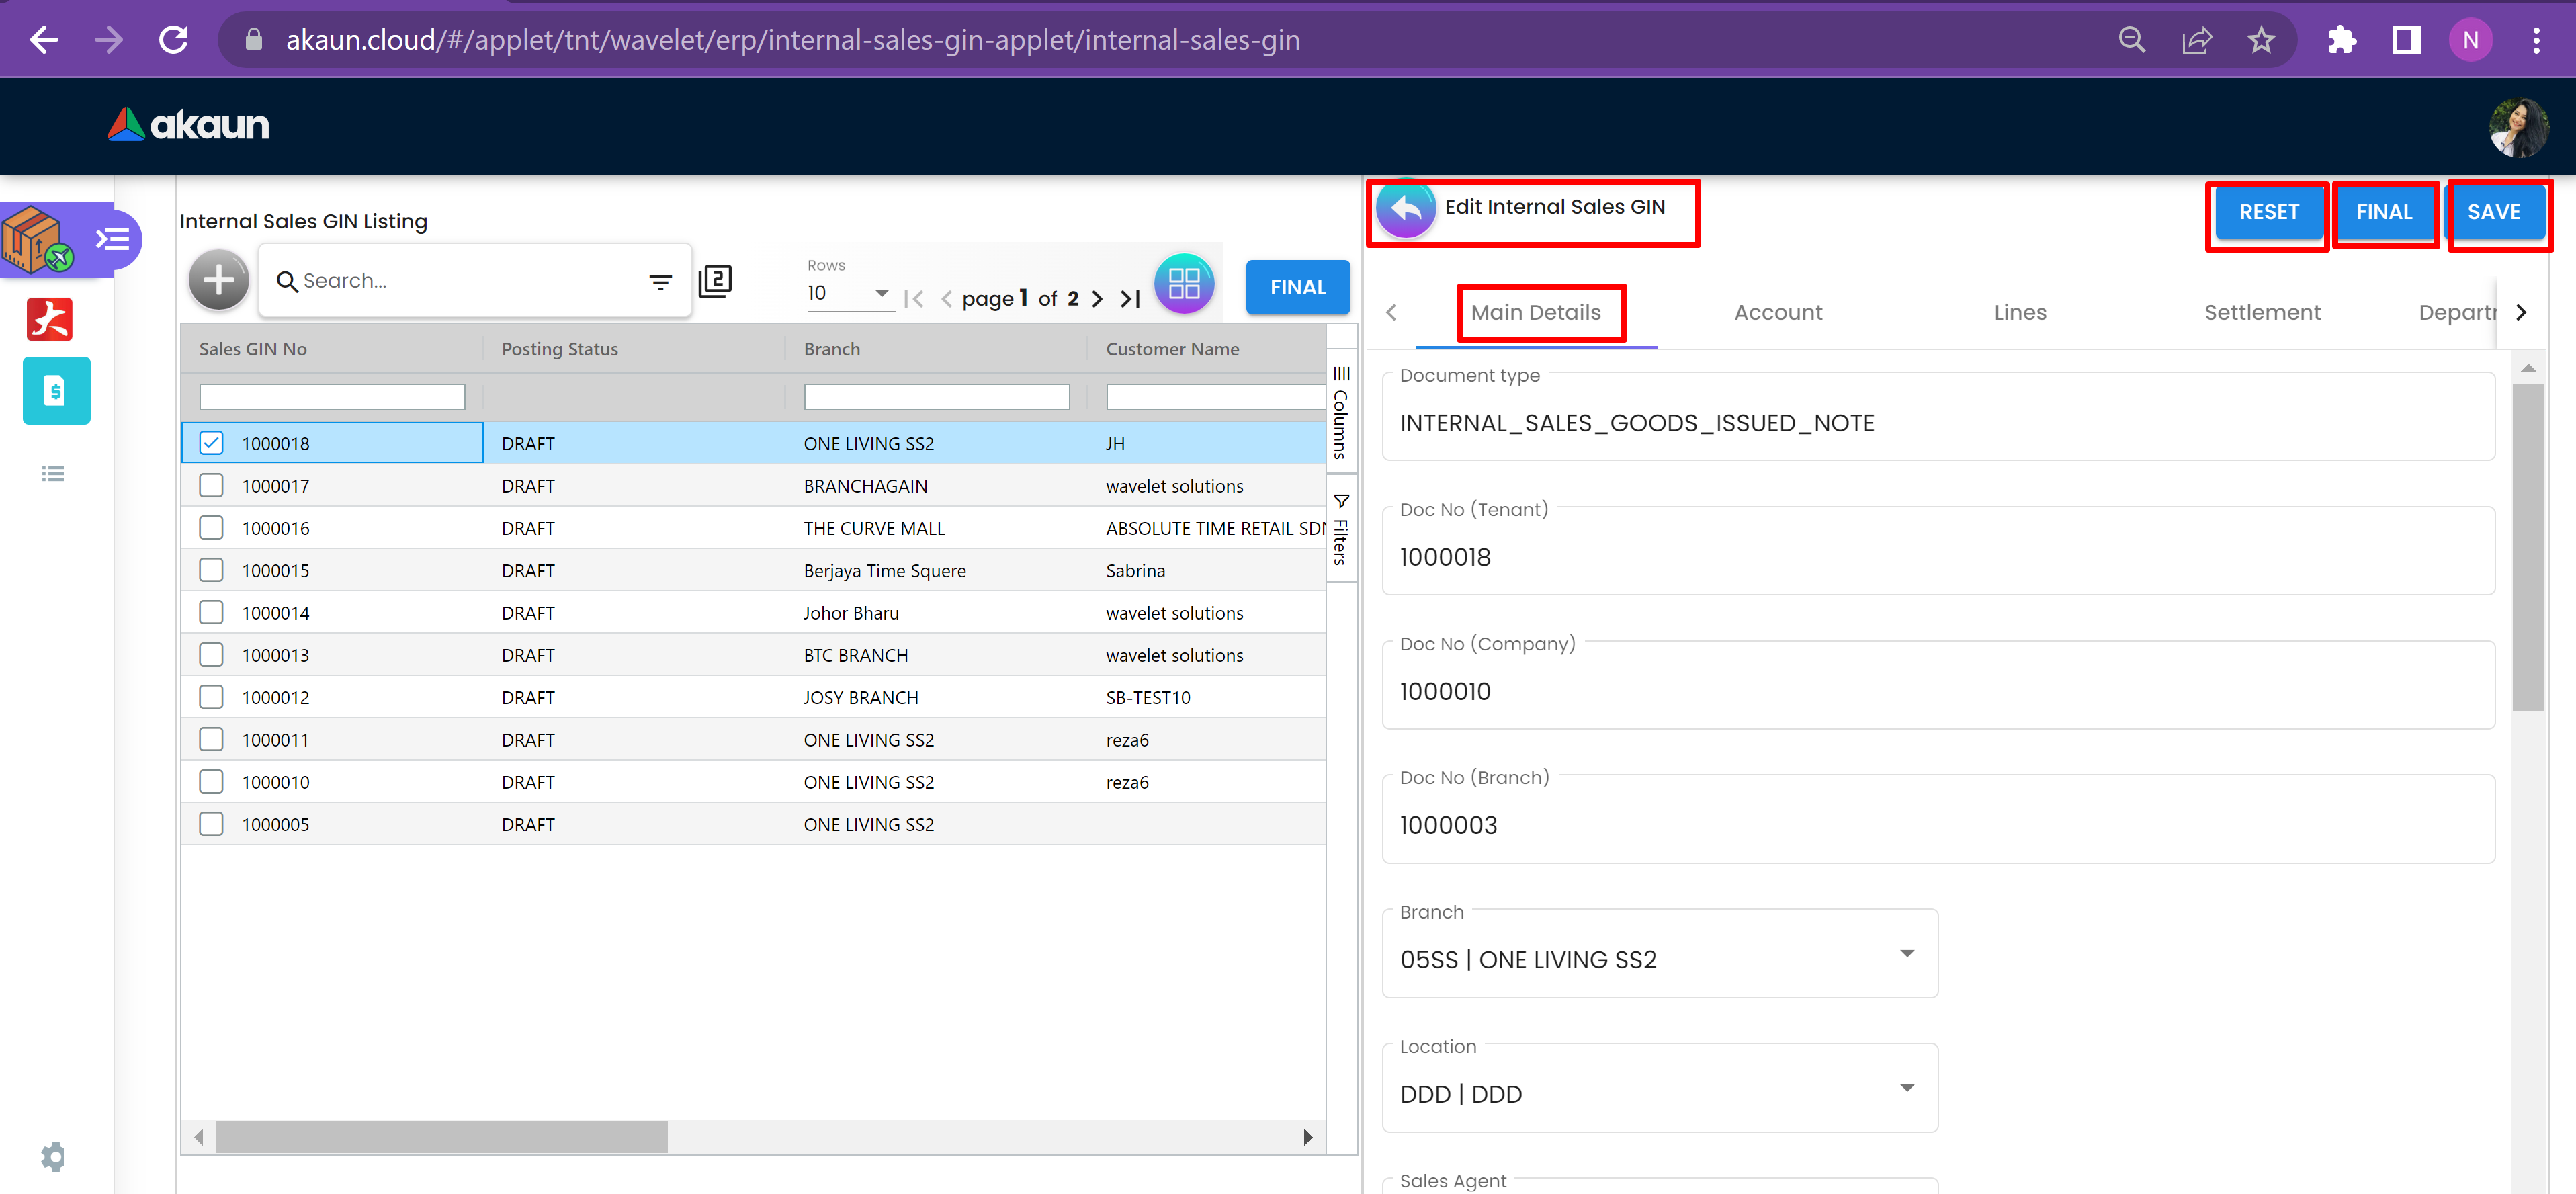The width and height of the screenshot is (2576, 1194).
Task: Open the Rows per page dropdown
Action: tap(849, 293)
